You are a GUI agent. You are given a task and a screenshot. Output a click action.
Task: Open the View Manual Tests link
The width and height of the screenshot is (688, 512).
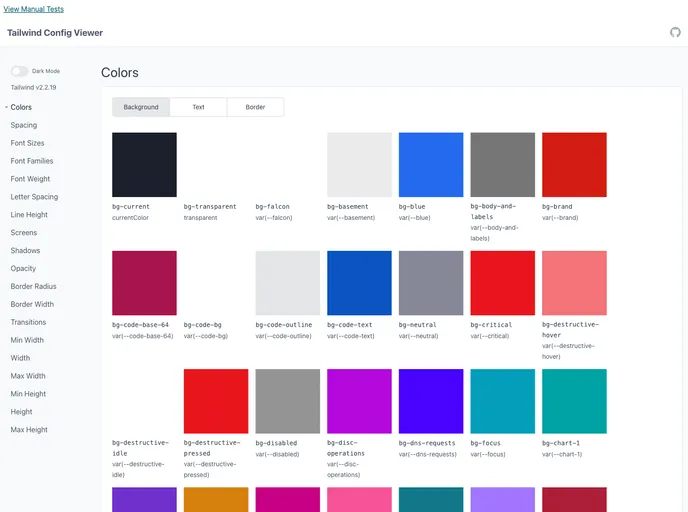(x=34, y=9)
